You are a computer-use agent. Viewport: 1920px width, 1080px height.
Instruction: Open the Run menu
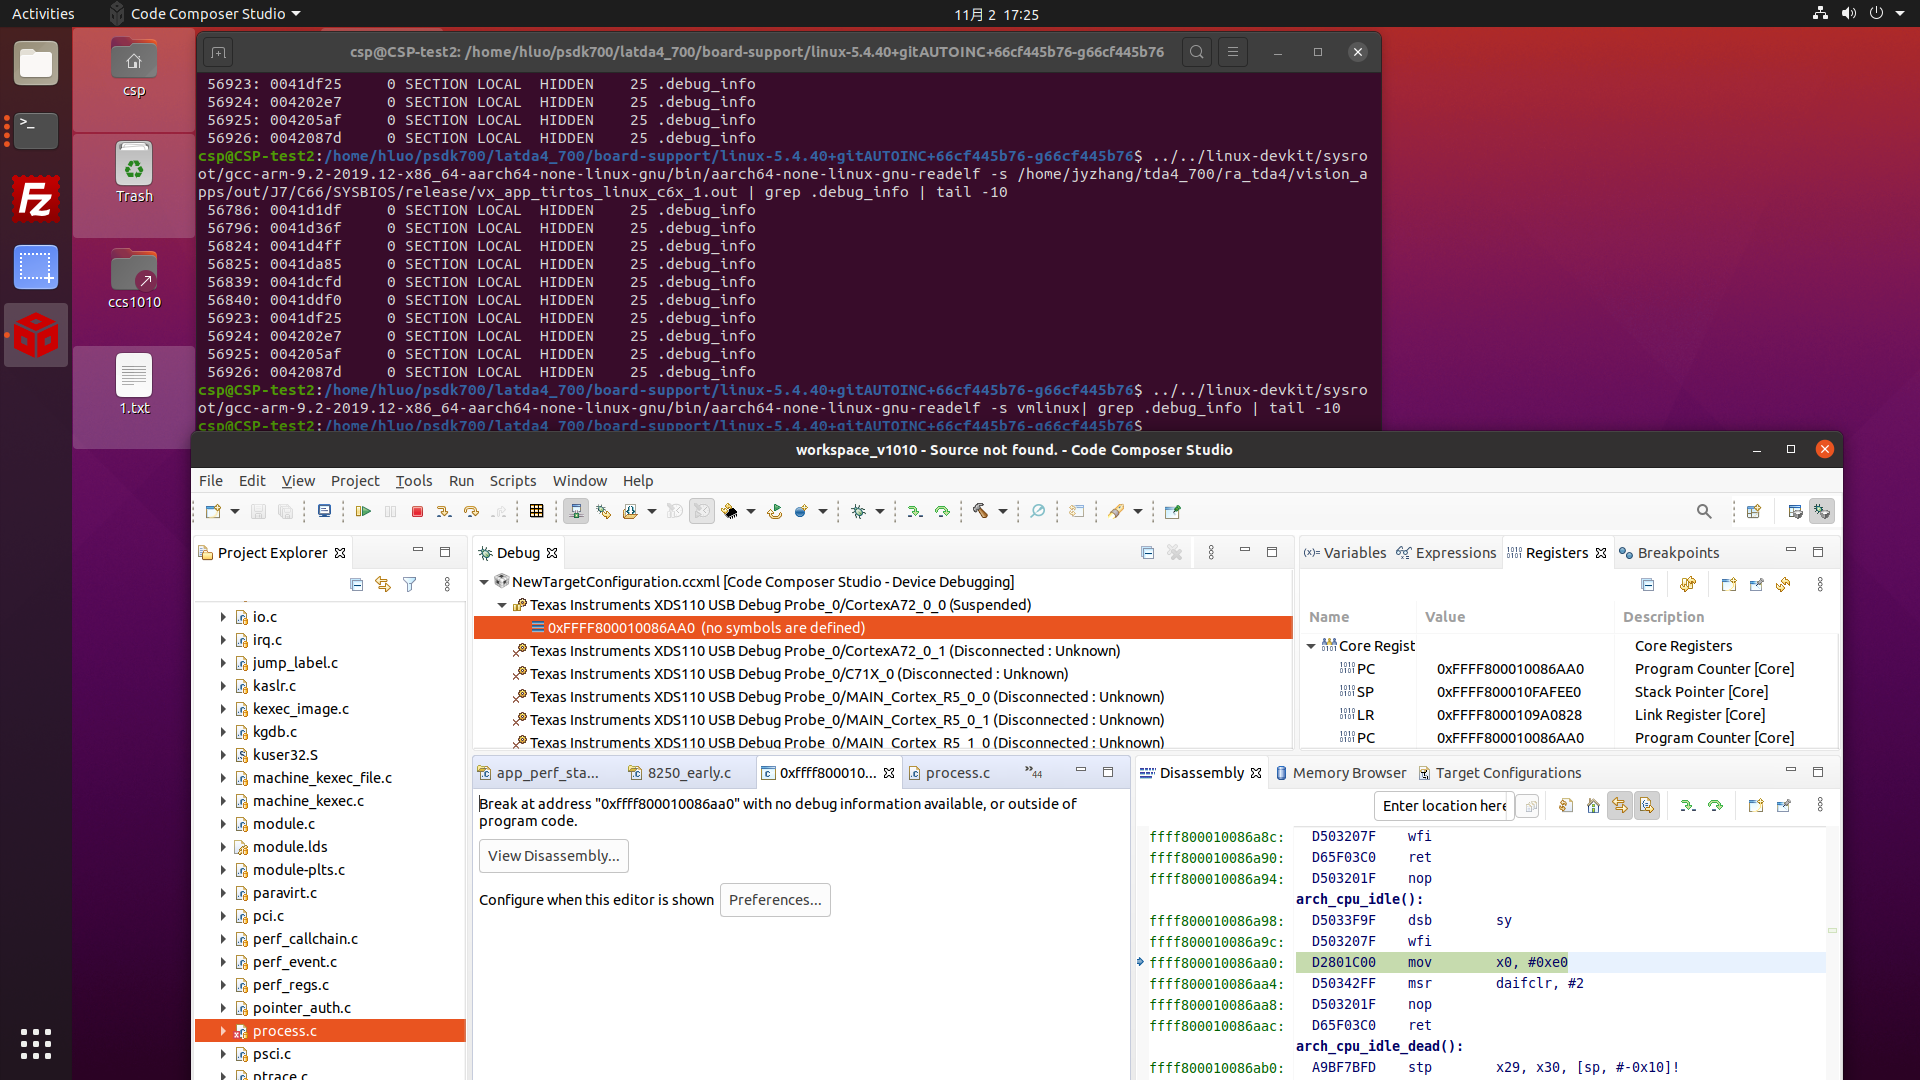click(461, 481)
